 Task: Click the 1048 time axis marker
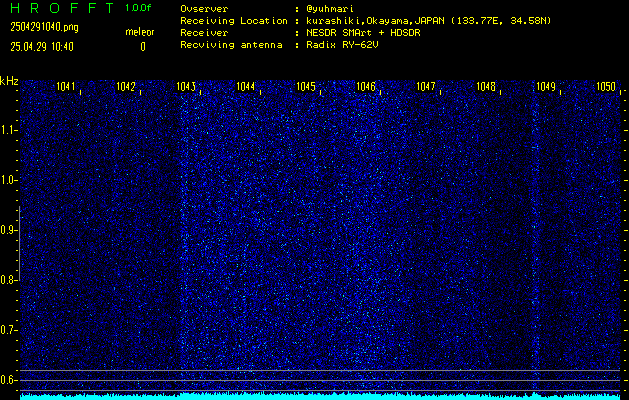click(x=486, y=87)
